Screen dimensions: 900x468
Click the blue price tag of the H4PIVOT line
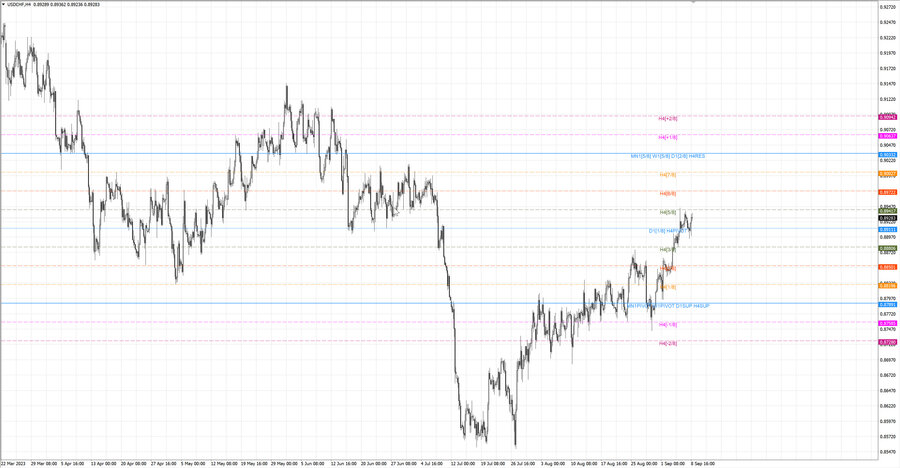pyautogui.click(x=887, y=230)
